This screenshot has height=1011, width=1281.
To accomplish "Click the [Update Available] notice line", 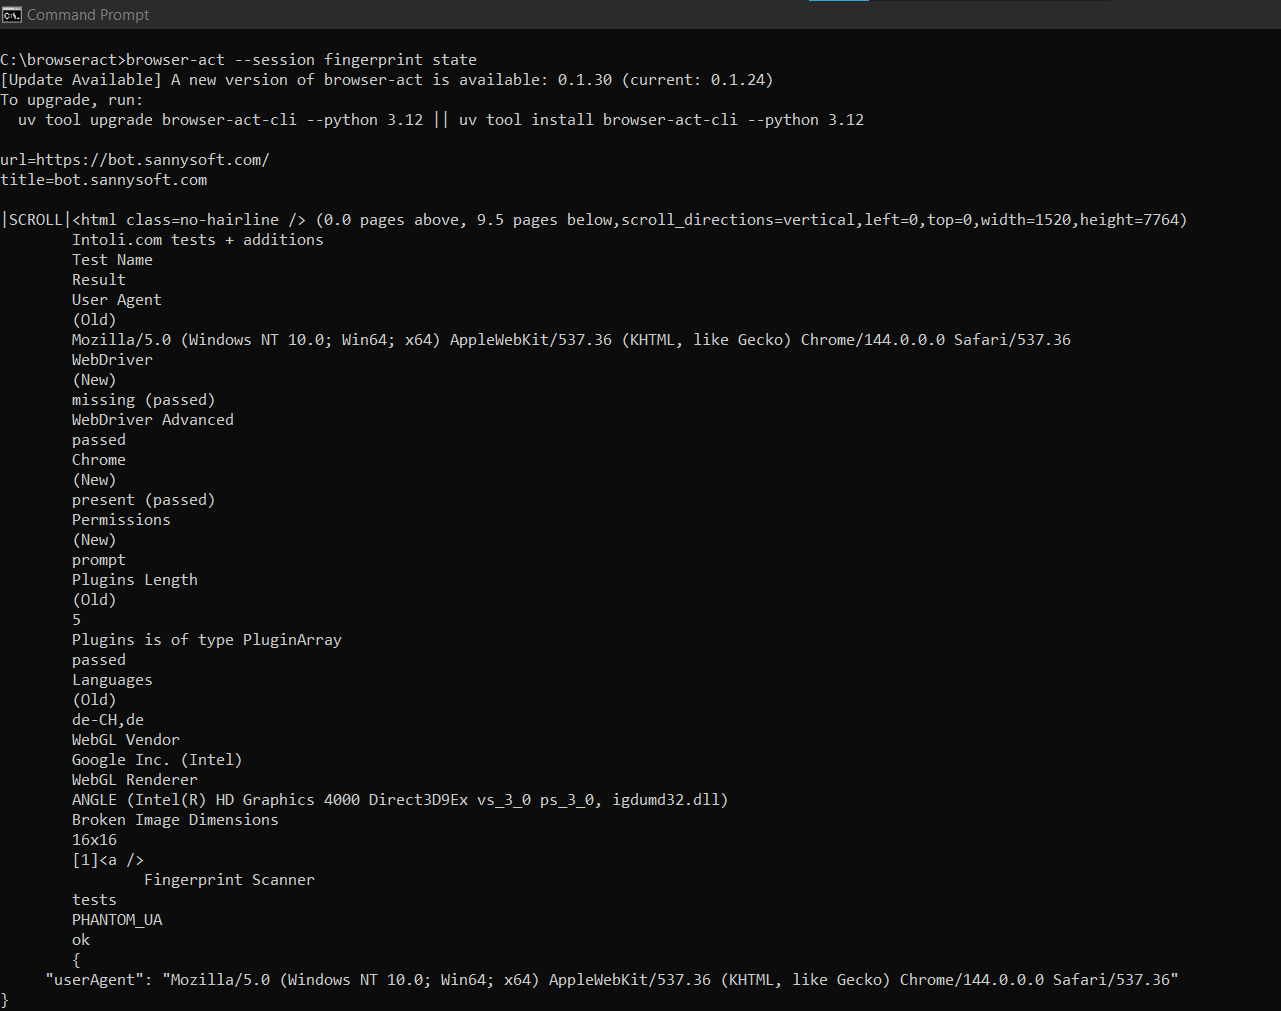I will [x=387, y=80].
